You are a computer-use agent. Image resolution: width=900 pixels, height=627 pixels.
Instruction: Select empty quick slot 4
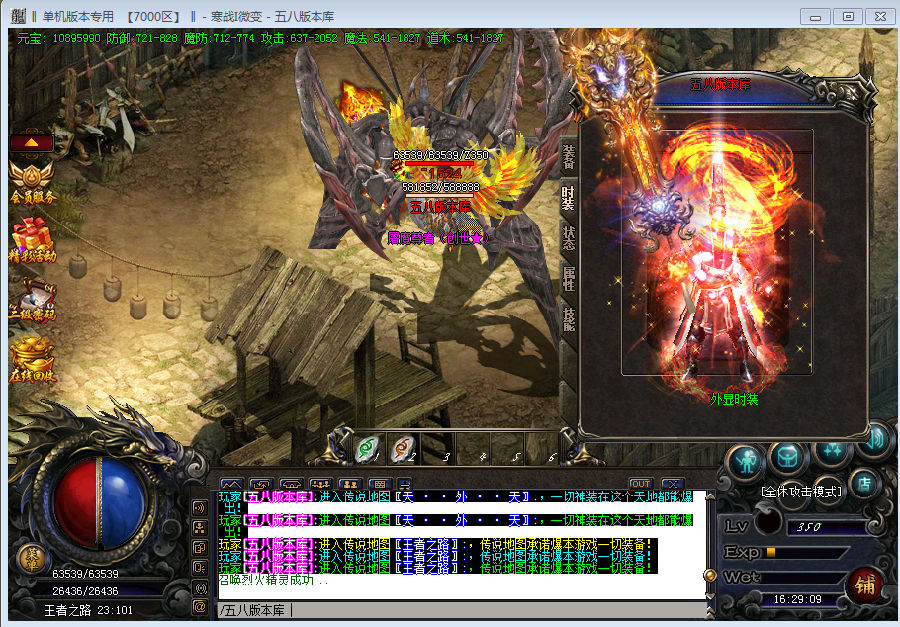472,449
